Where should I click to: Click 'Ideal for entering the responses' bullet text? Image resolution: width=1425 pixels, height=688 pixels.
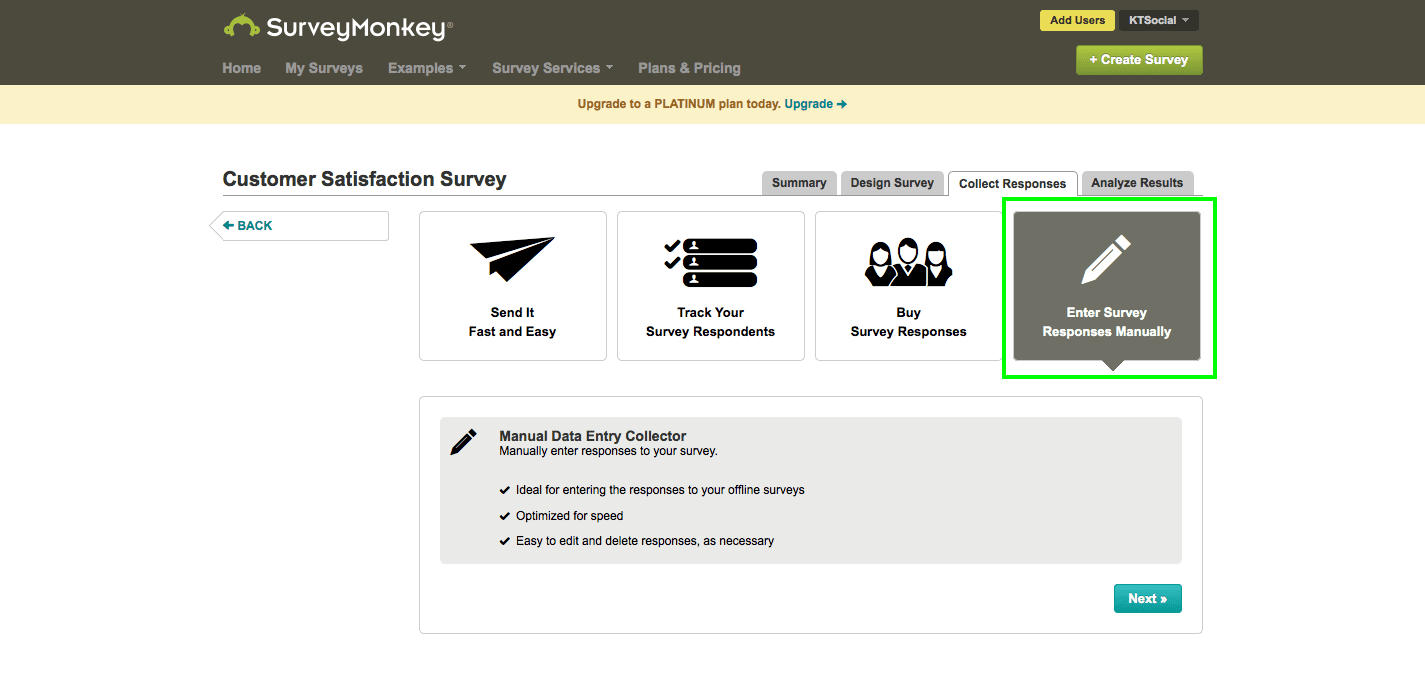(x=660, y=490)
